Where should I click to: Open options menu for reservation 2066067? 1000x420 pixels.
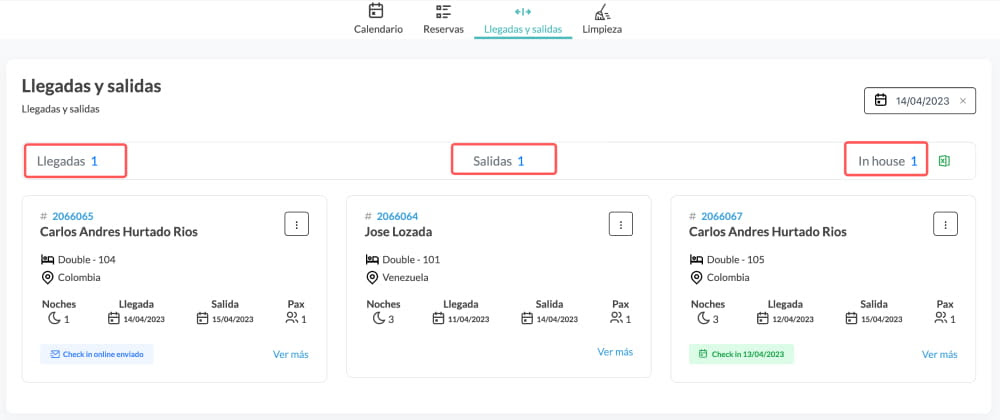pos(945,224)
